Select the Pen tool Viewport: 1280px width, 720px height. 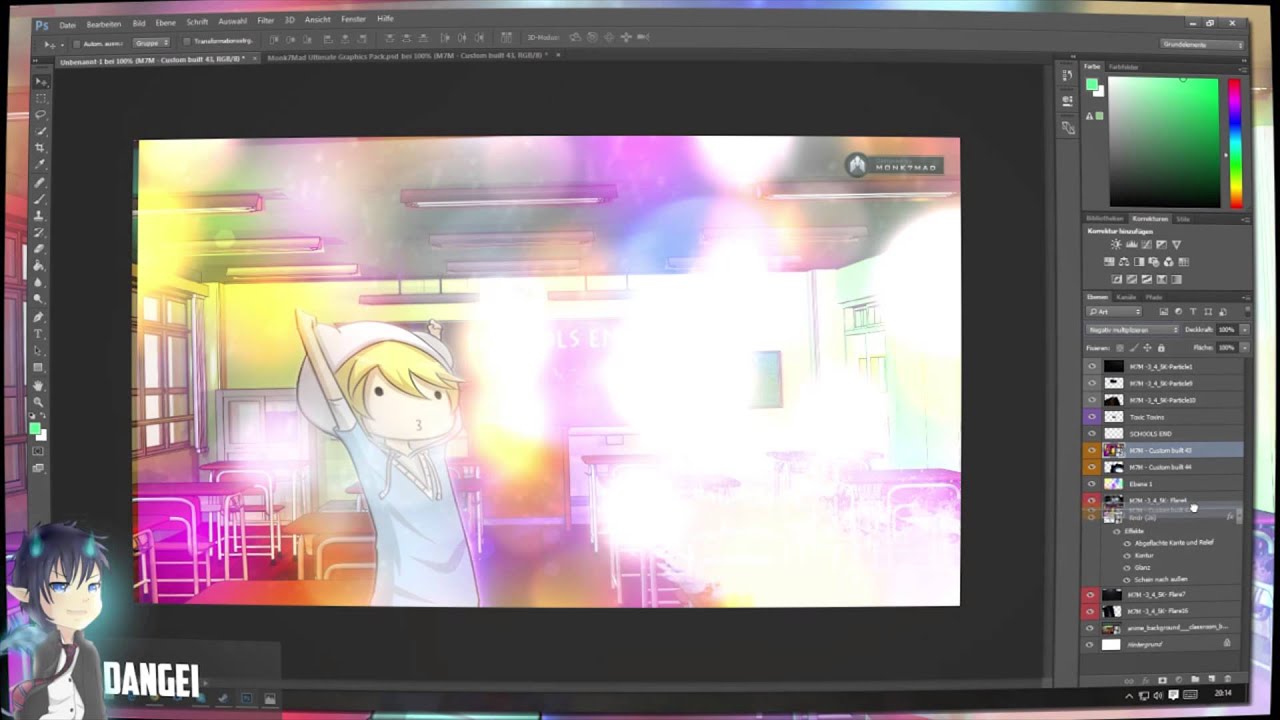click(x=40, y=317)
